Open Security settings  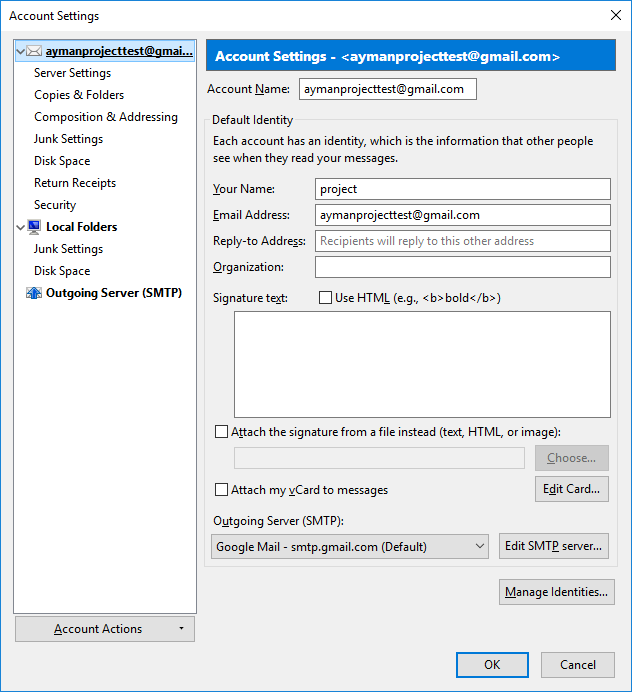coord(55,205)
